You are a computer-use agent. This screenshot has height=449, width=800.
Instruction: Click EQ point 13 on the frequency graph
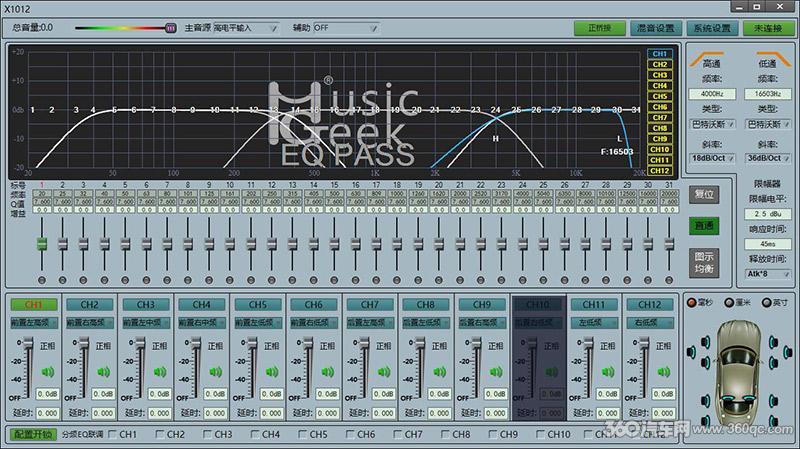tap(273, 110)
